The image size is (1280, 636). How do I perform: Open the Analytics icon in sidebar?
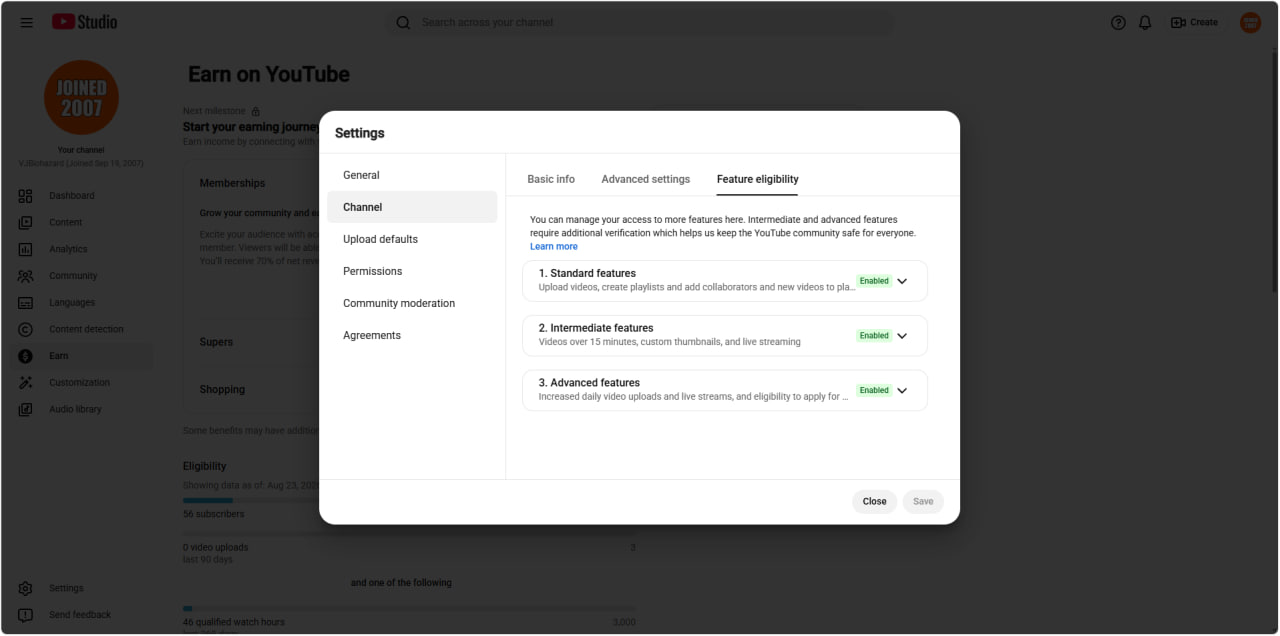tap(26, 249)
